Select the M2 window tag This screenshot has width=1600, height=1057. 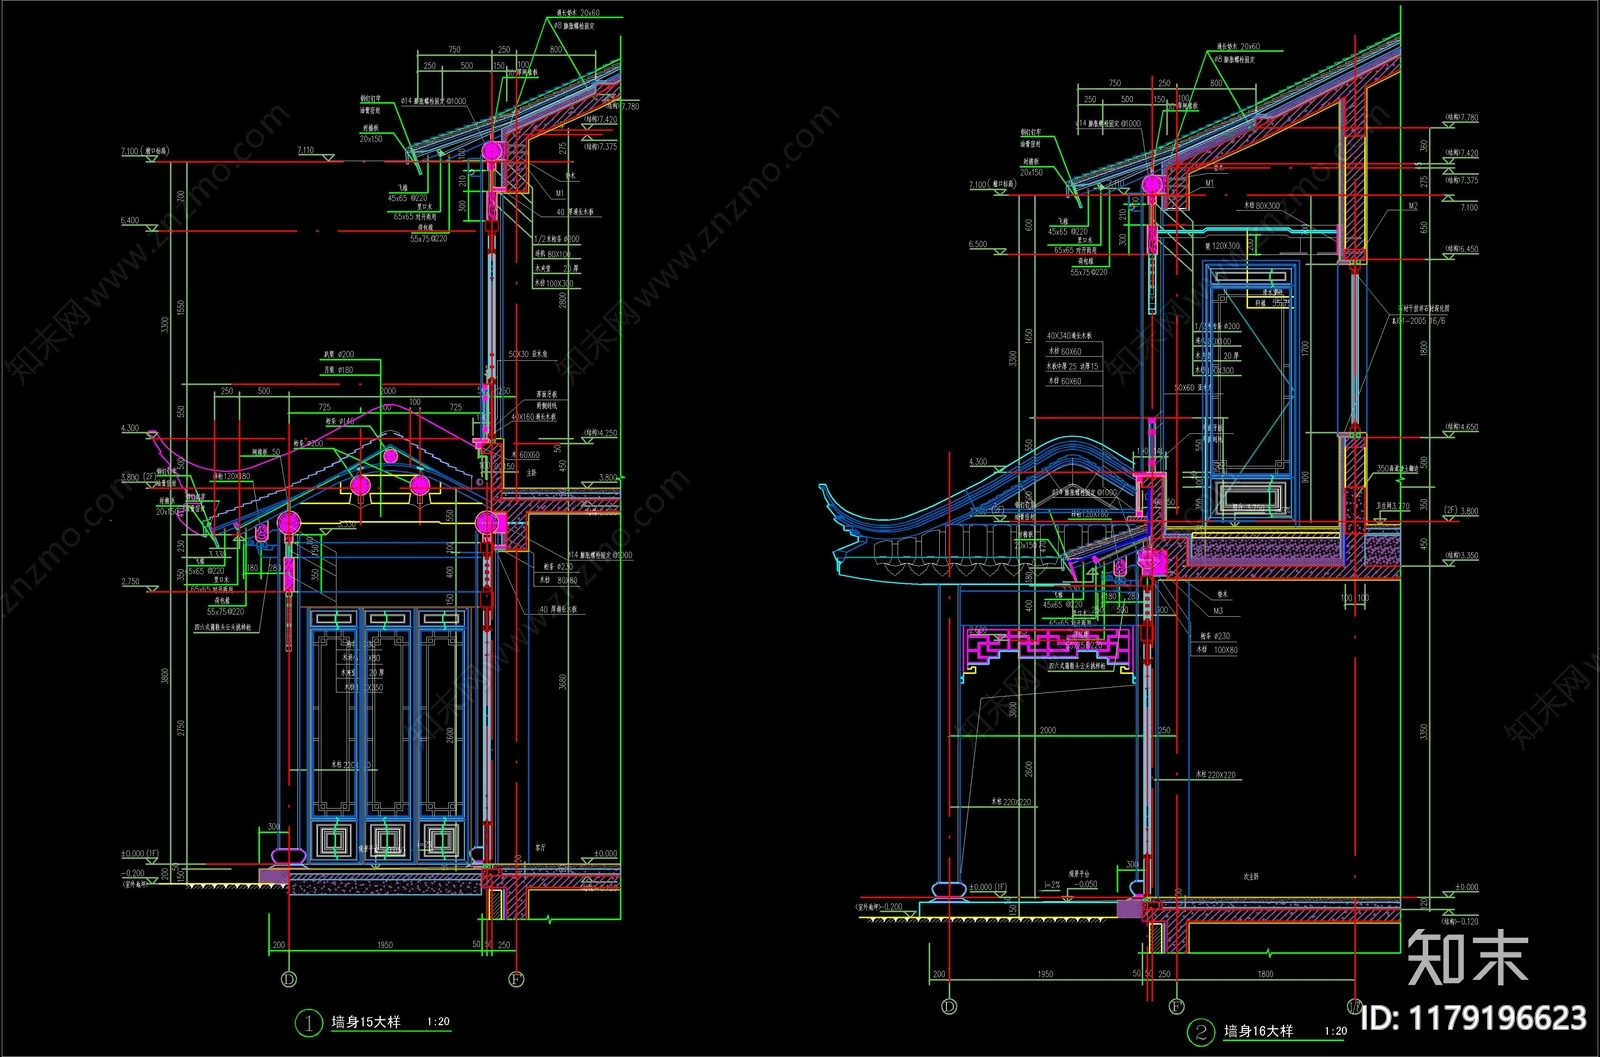[1413, 206]
